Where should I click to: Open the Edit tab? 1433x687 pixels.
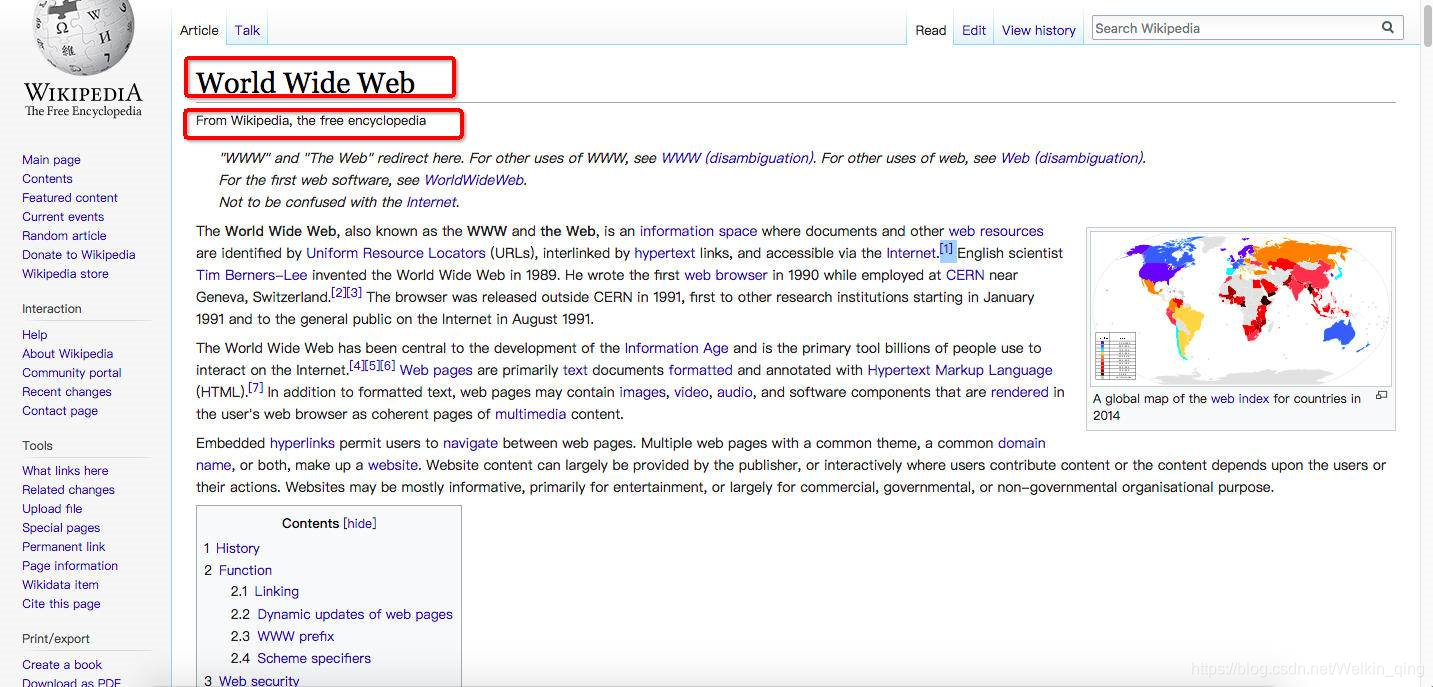click(974, 30)
